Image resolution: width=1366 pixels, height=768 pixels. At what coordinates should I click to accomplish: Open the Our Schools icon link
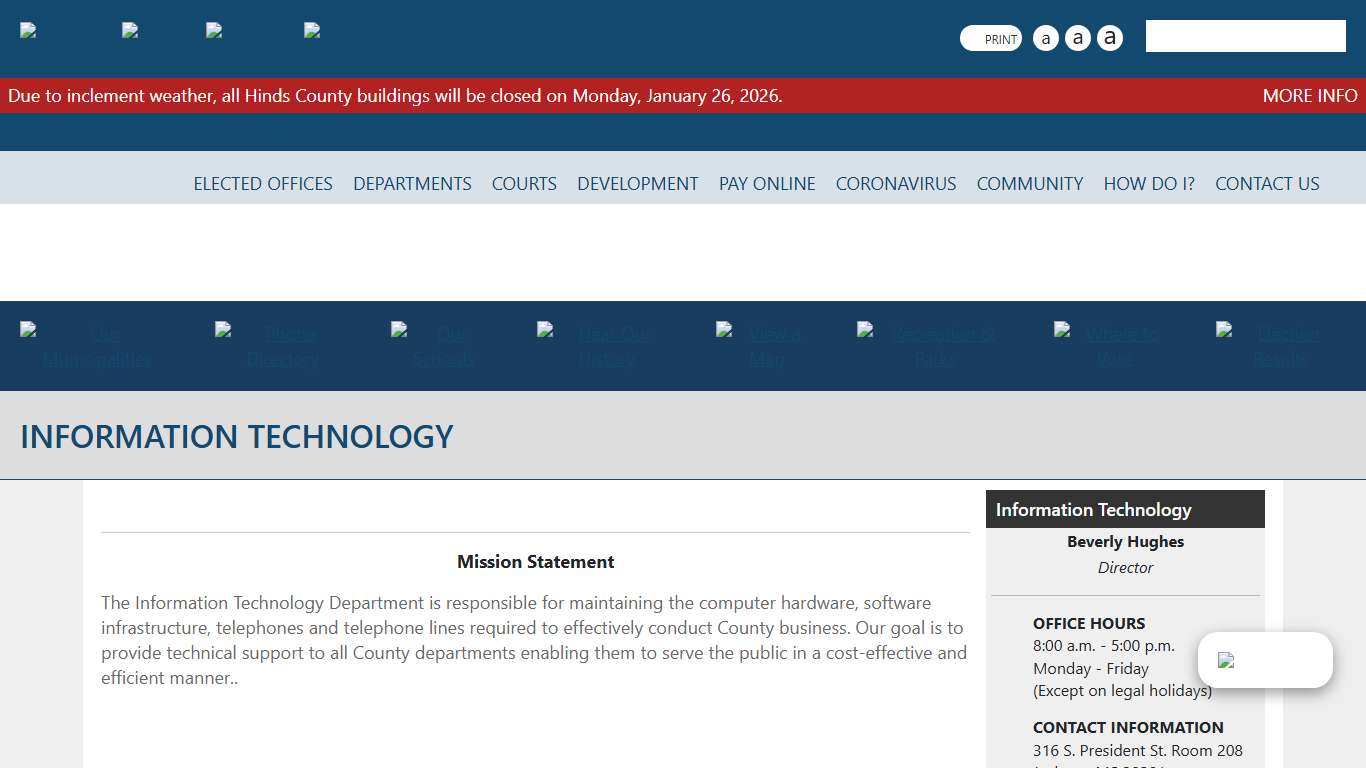point(397,332)
